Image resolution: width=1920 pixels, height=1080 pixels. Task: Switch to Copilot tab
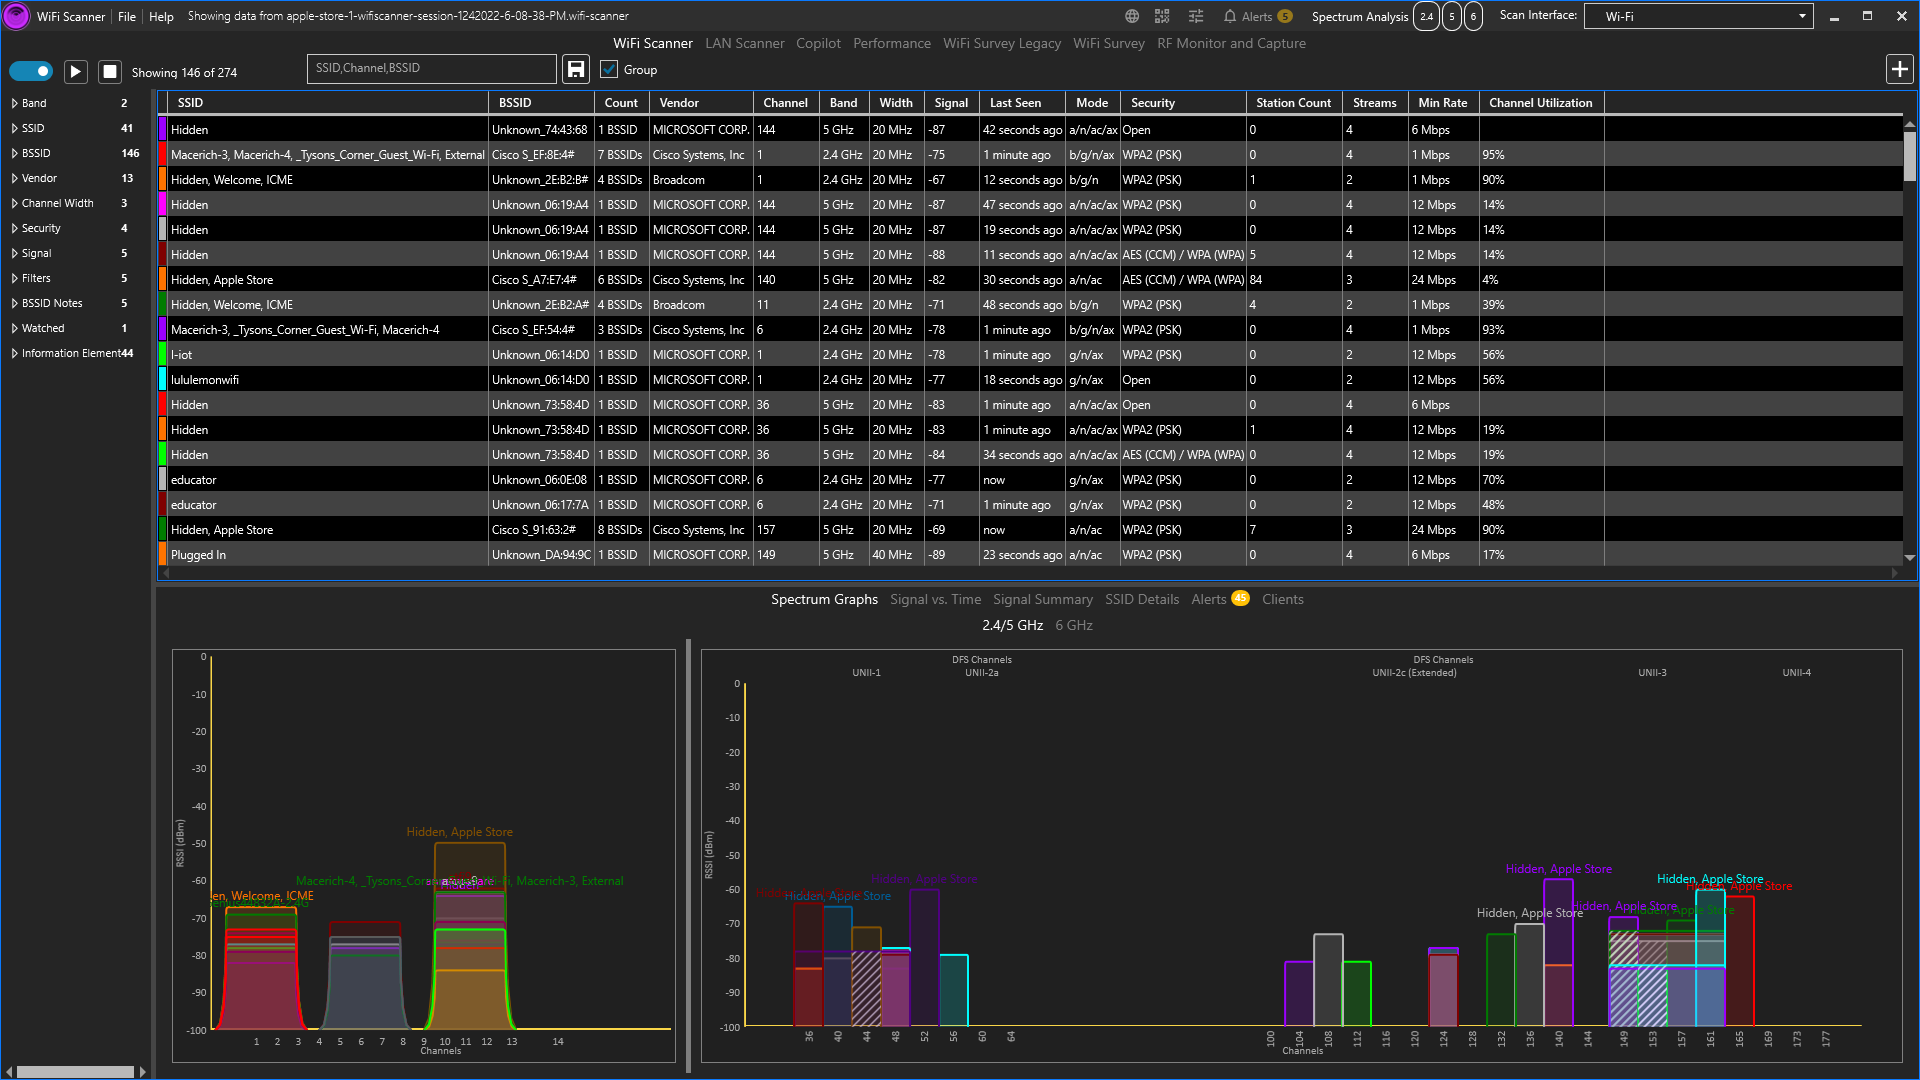(818, 43)
